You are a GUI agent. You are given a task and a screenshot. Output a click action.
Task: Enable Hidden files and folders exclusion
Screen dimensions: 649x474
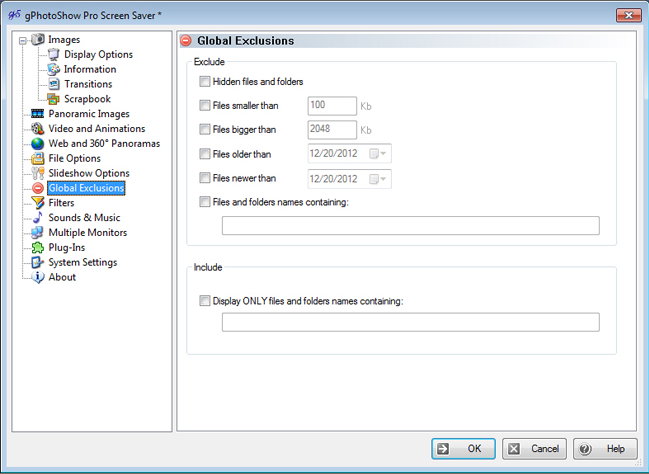point(205,82)
